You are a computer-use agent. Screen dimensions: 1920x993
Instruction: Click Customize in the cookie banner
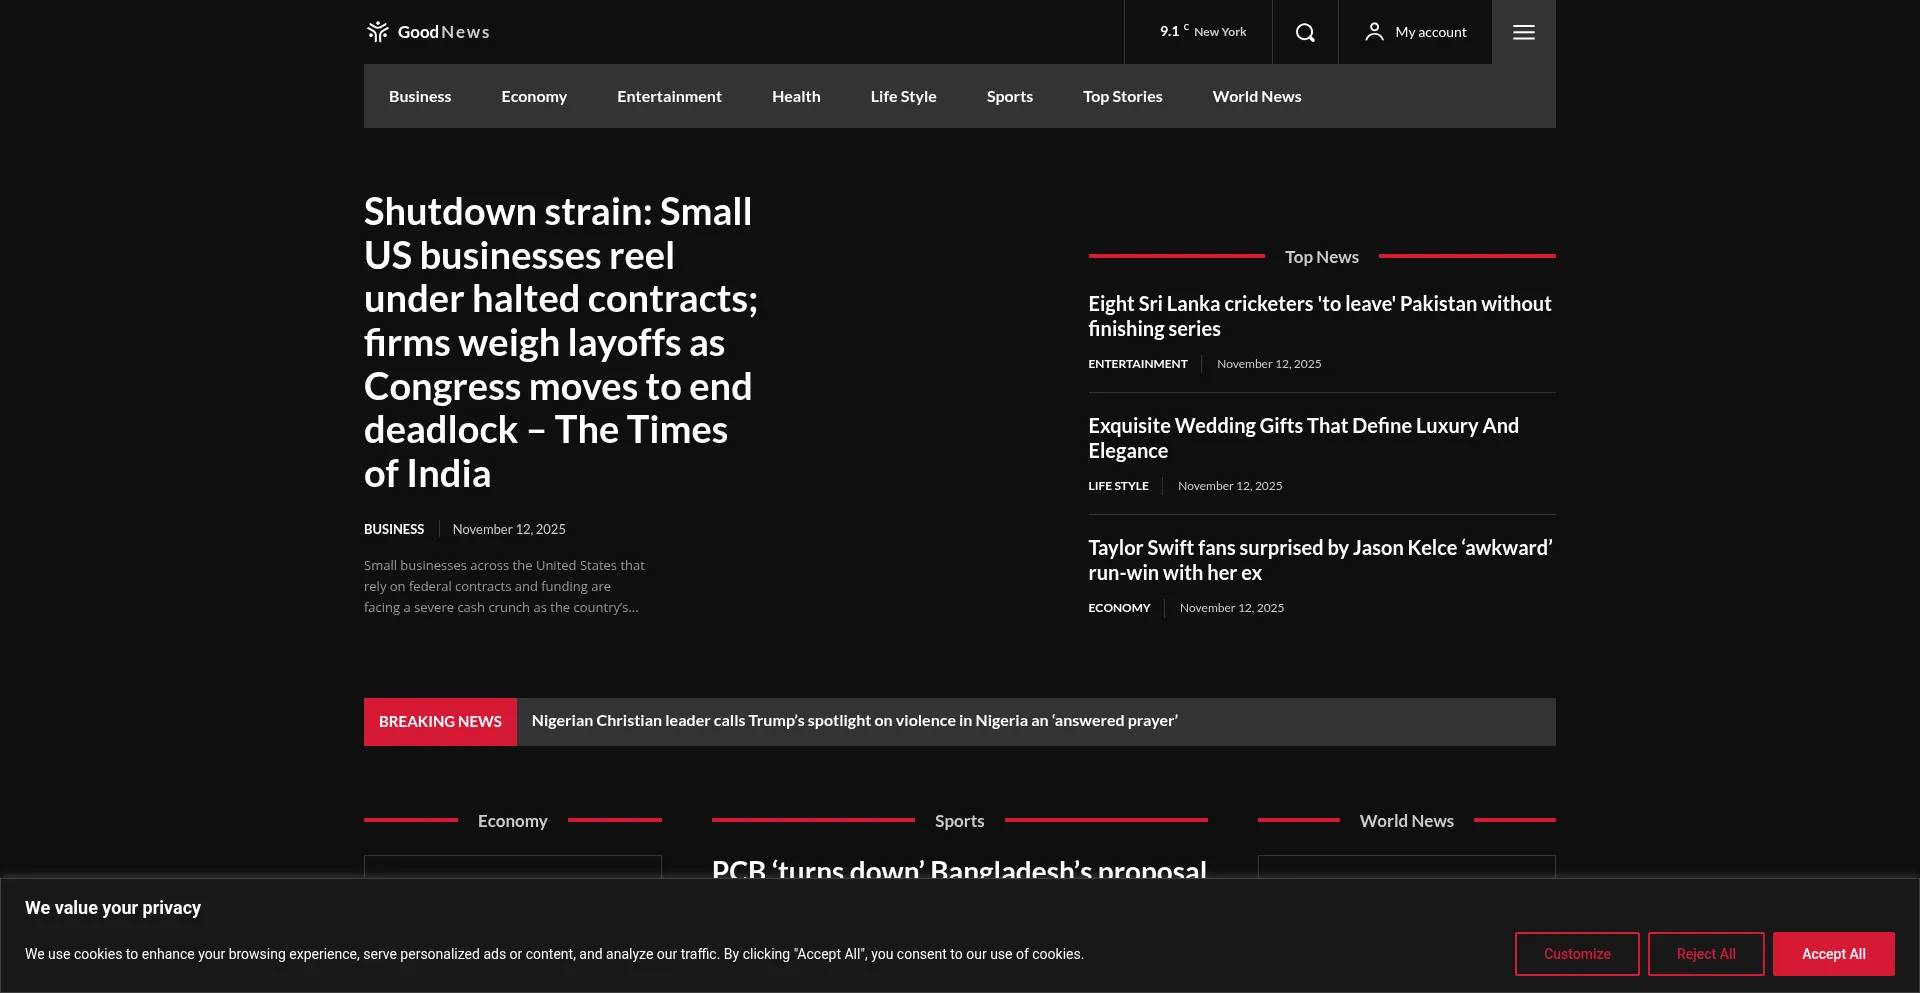coord(1576,954)
